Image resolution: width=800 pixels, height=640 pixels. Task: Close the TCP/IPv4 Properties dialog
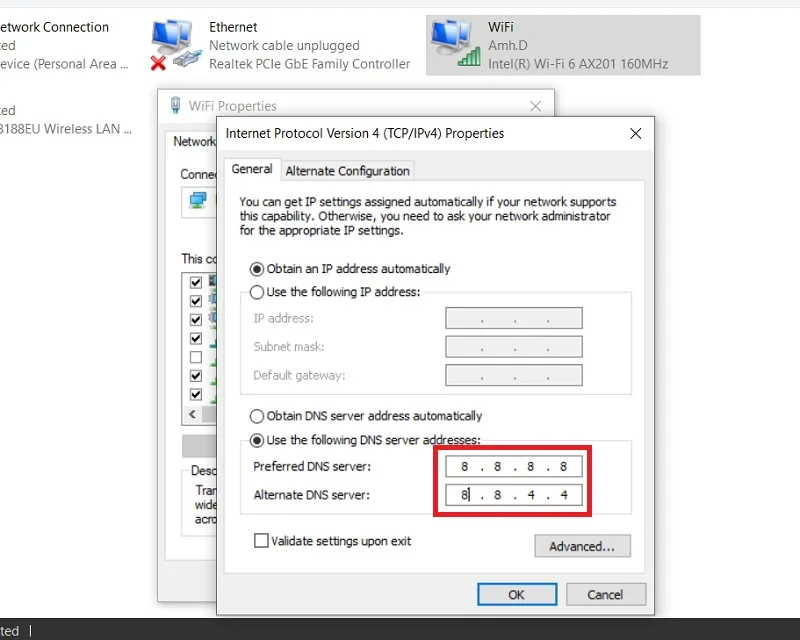point(635,134)
